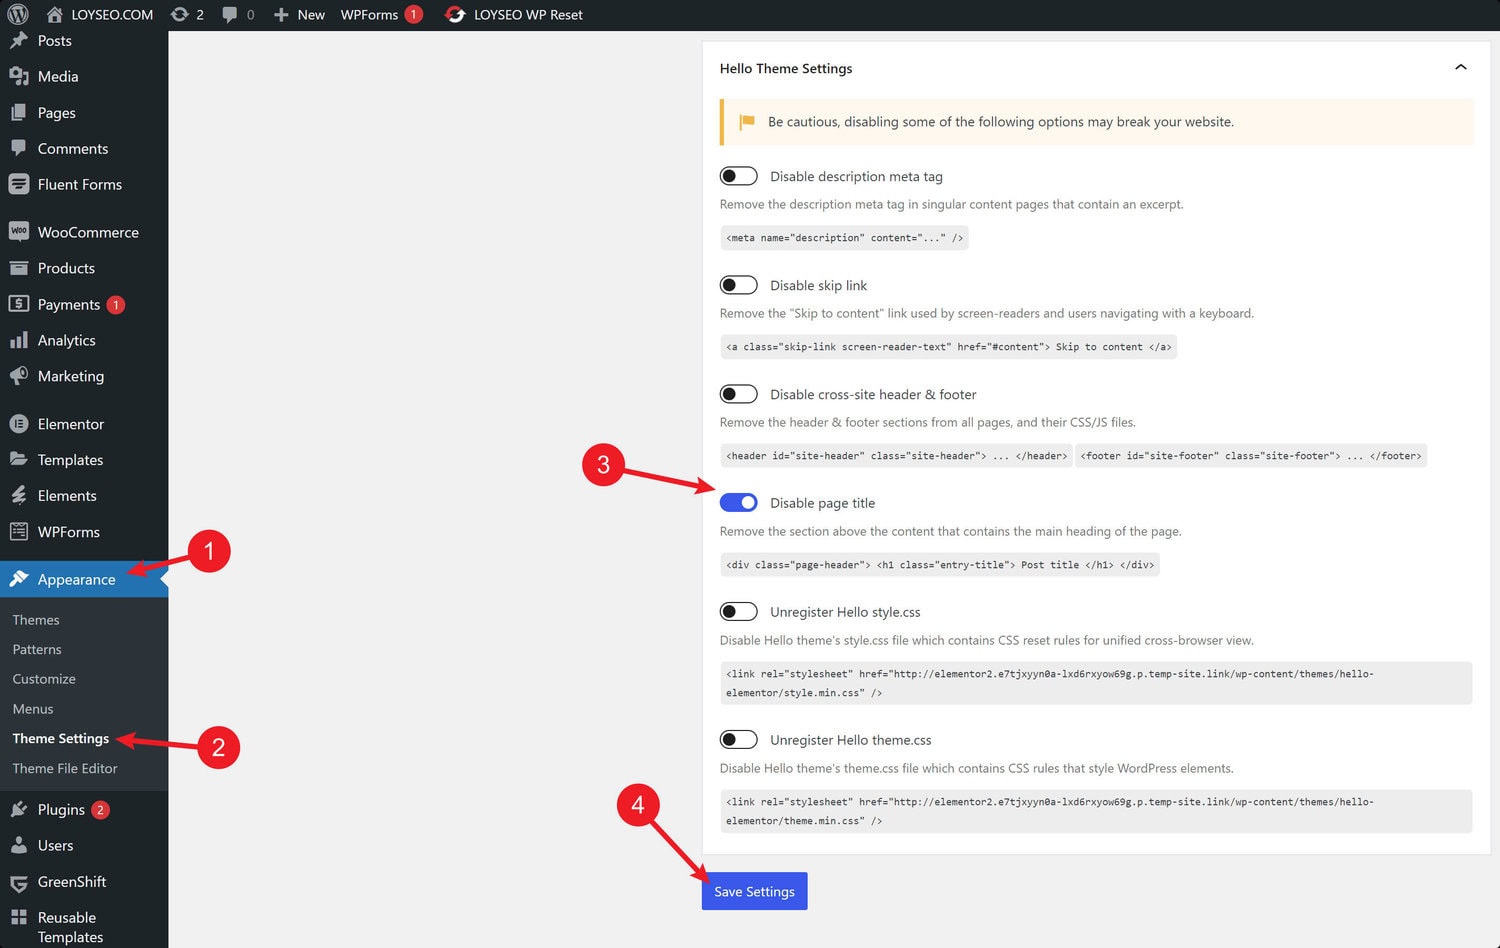Viewport: 1500px width, 948px height.
Task: Toggle Disable cross-site header & footer switch
Action: [x=739, y=394]
